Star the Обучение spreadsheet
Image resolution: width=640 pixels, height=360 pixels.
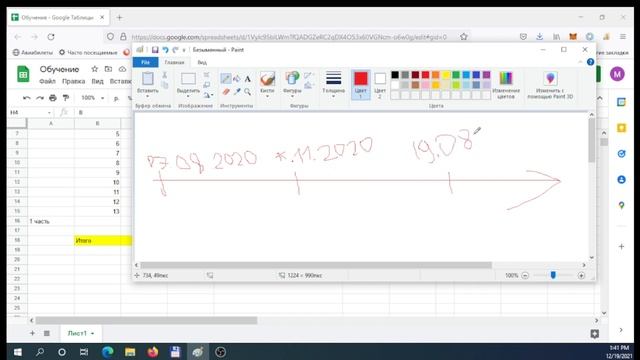point(95,69)
